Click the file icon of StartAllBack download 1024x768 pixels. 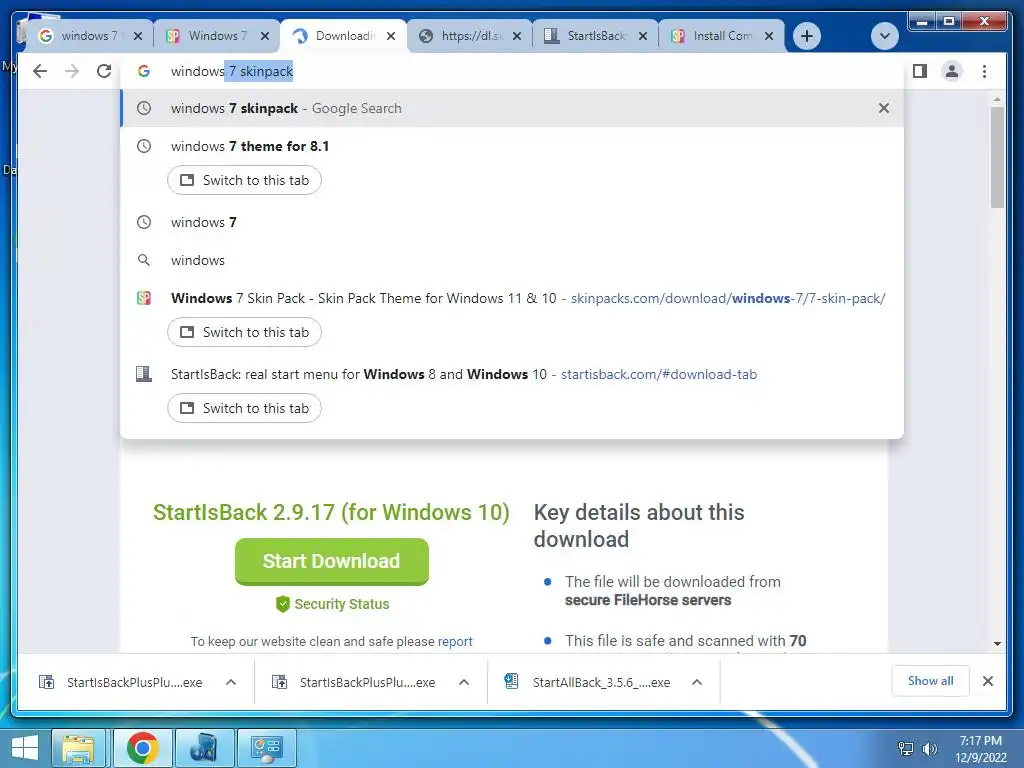511,682
